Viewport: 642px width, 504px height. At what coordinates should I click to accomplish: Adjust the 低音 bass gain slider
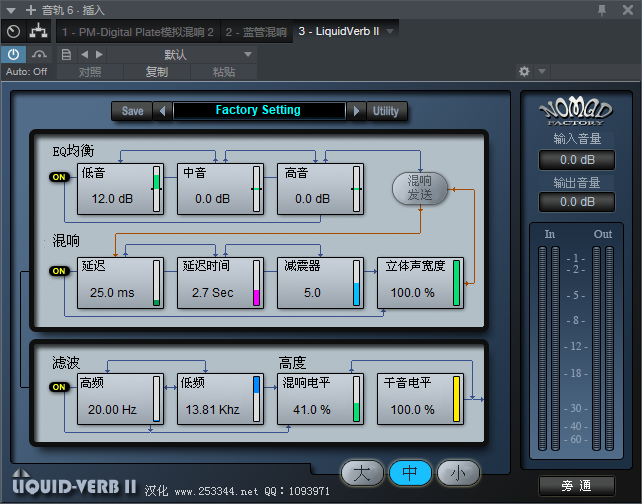tap(156, 189)
